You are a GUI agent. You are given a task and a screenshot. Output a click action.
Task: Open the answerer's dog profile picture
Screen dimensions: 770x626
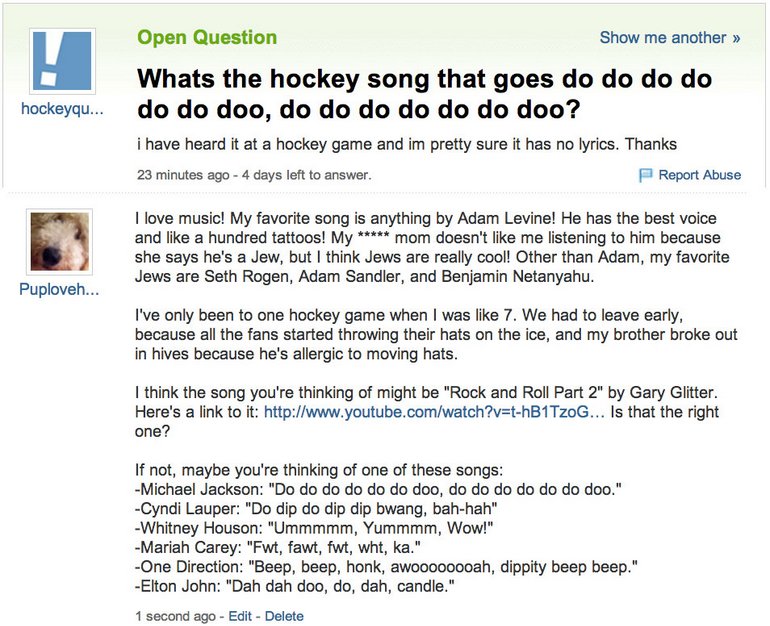[x=59, y=243]
